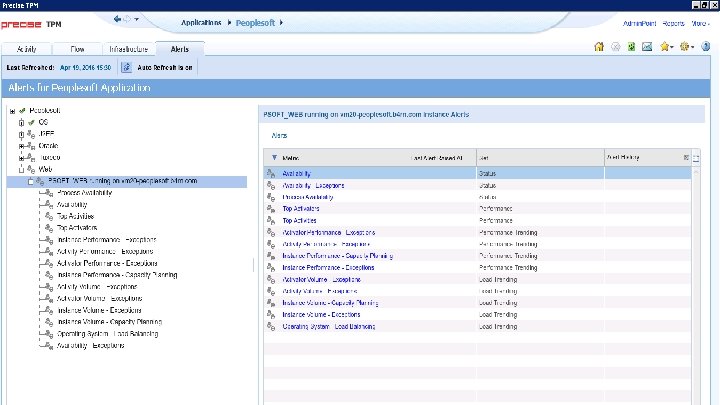Screen dimensions: 720x405
Task: Click icon beside Top Activators in alerts table
Action: tap(271, 208)
